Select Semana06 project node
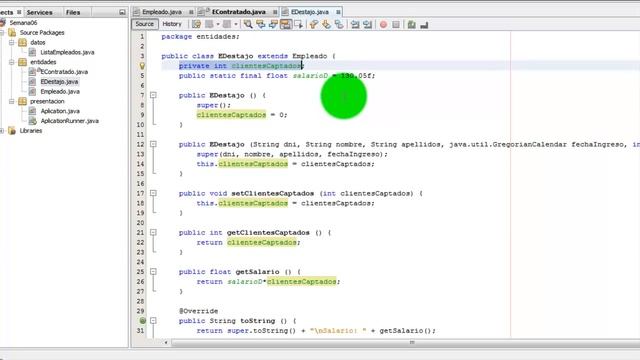 pos(23,23)
